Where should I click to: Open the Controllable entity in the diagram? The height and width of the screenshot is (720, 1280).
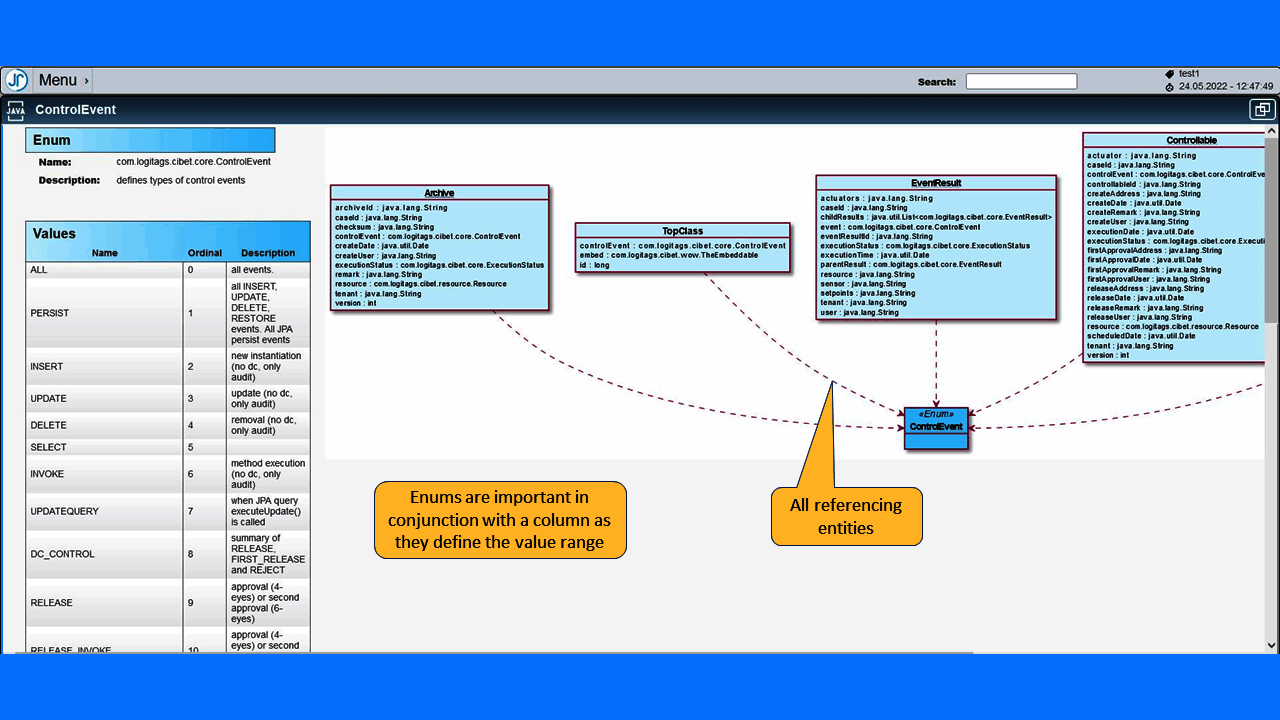(x=1190, y=141)
